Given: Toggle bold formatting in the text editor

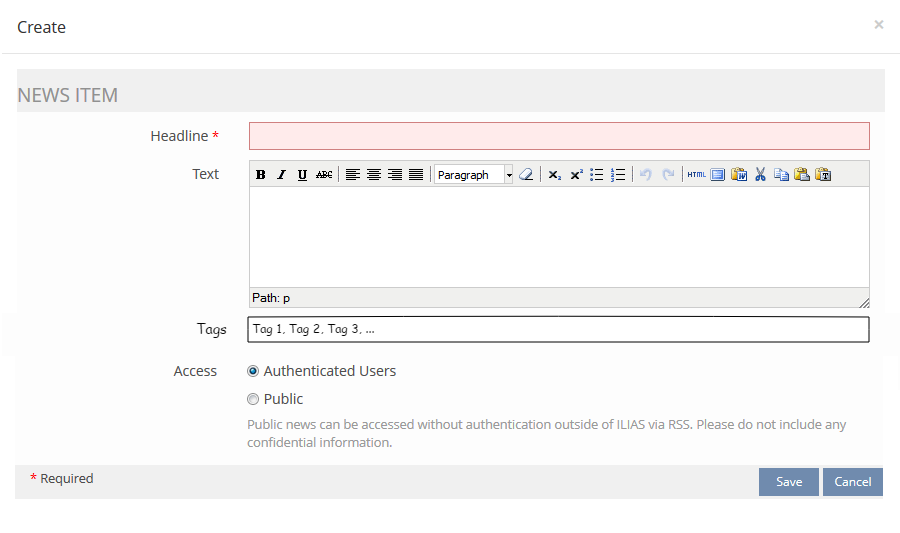Looking at the screenshot, I should (261, 175).
